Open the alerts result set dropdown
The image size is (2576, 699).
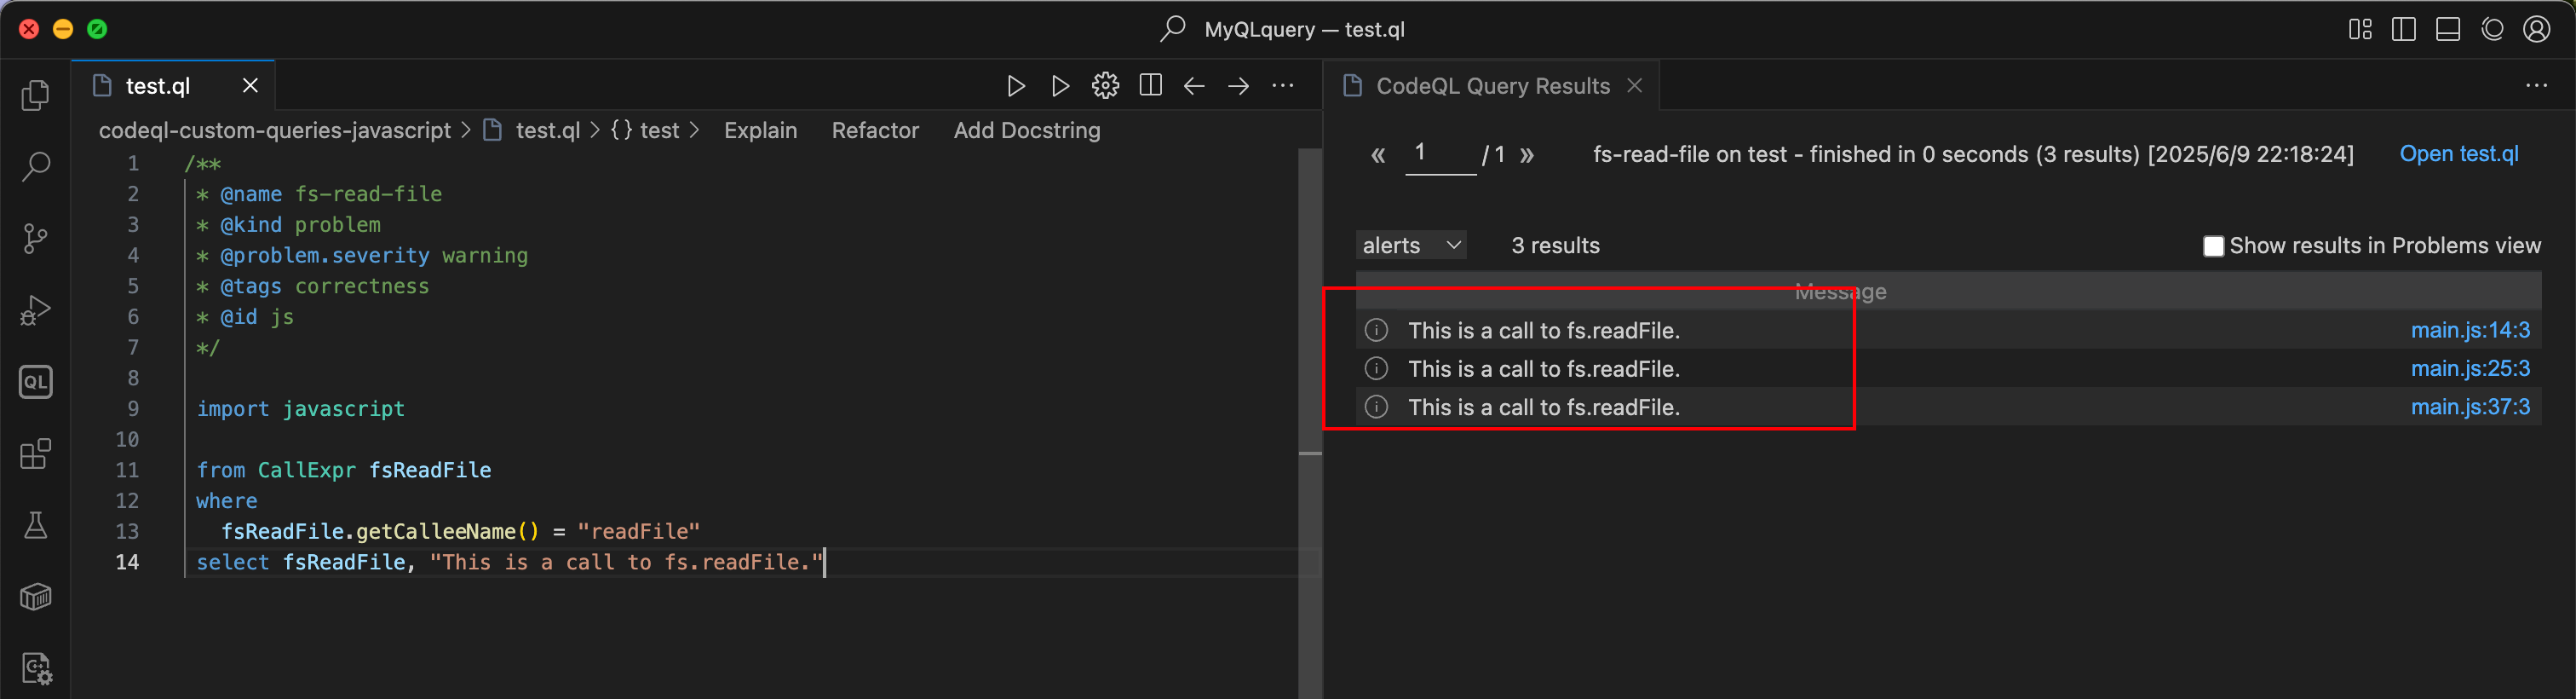[x=1411, y=246]
